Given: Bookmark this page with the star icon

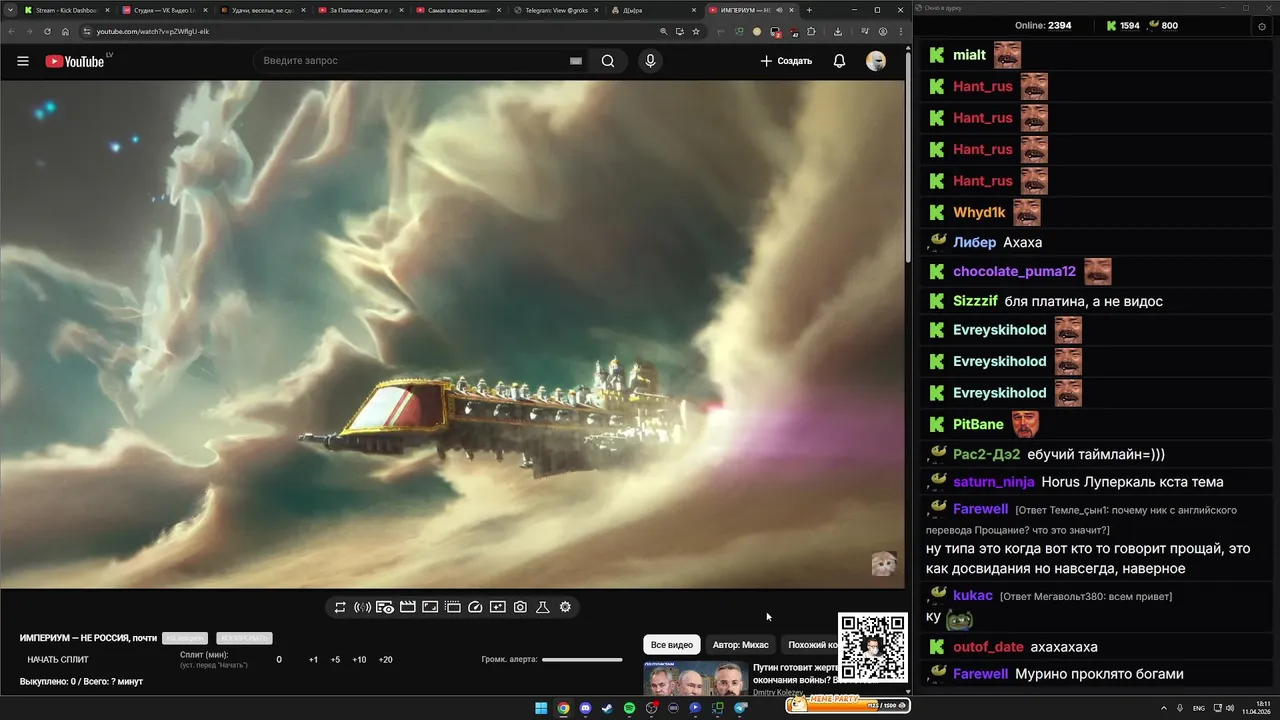Looking at the screenshot, I should (696, 31).
